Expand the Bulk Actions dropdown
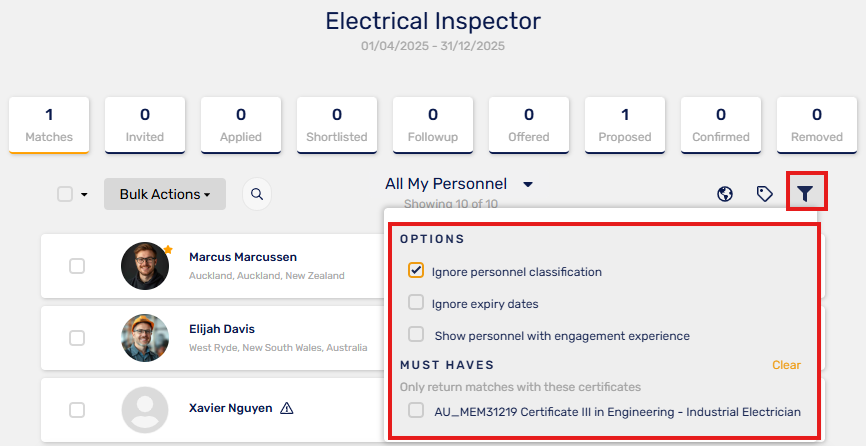Image resolution: width=866 pixels, height=446 pixels. pos(165,194)
